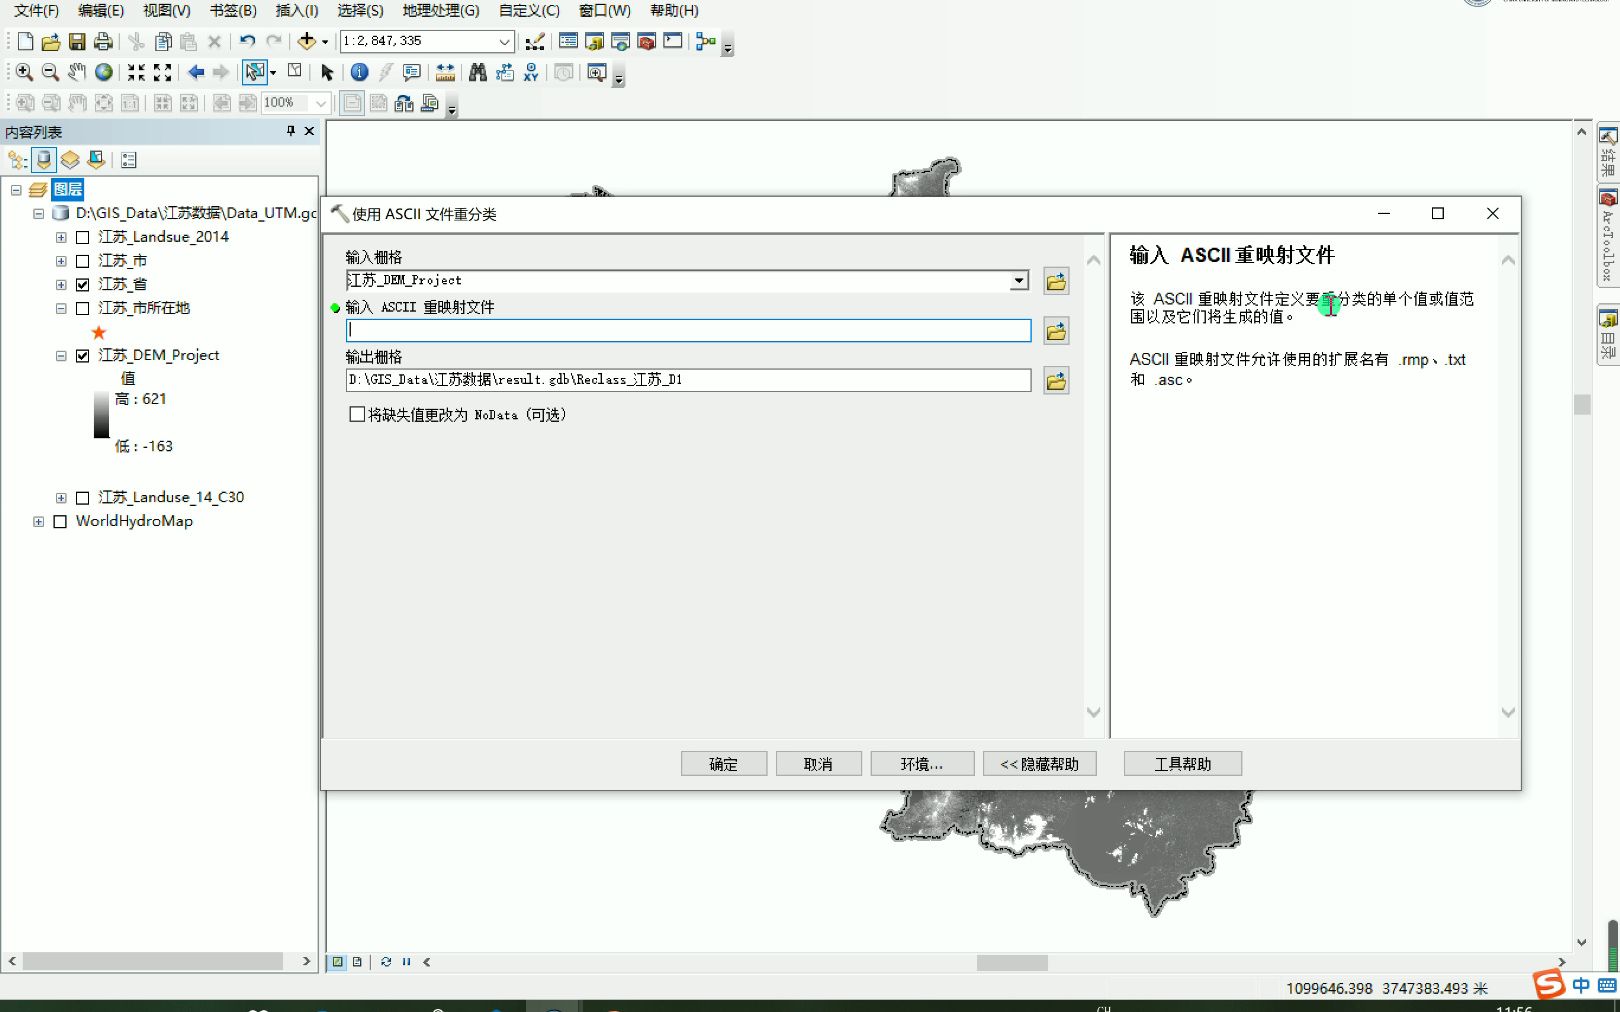Click the Zoom to Full Extent icon

(102, 72)
